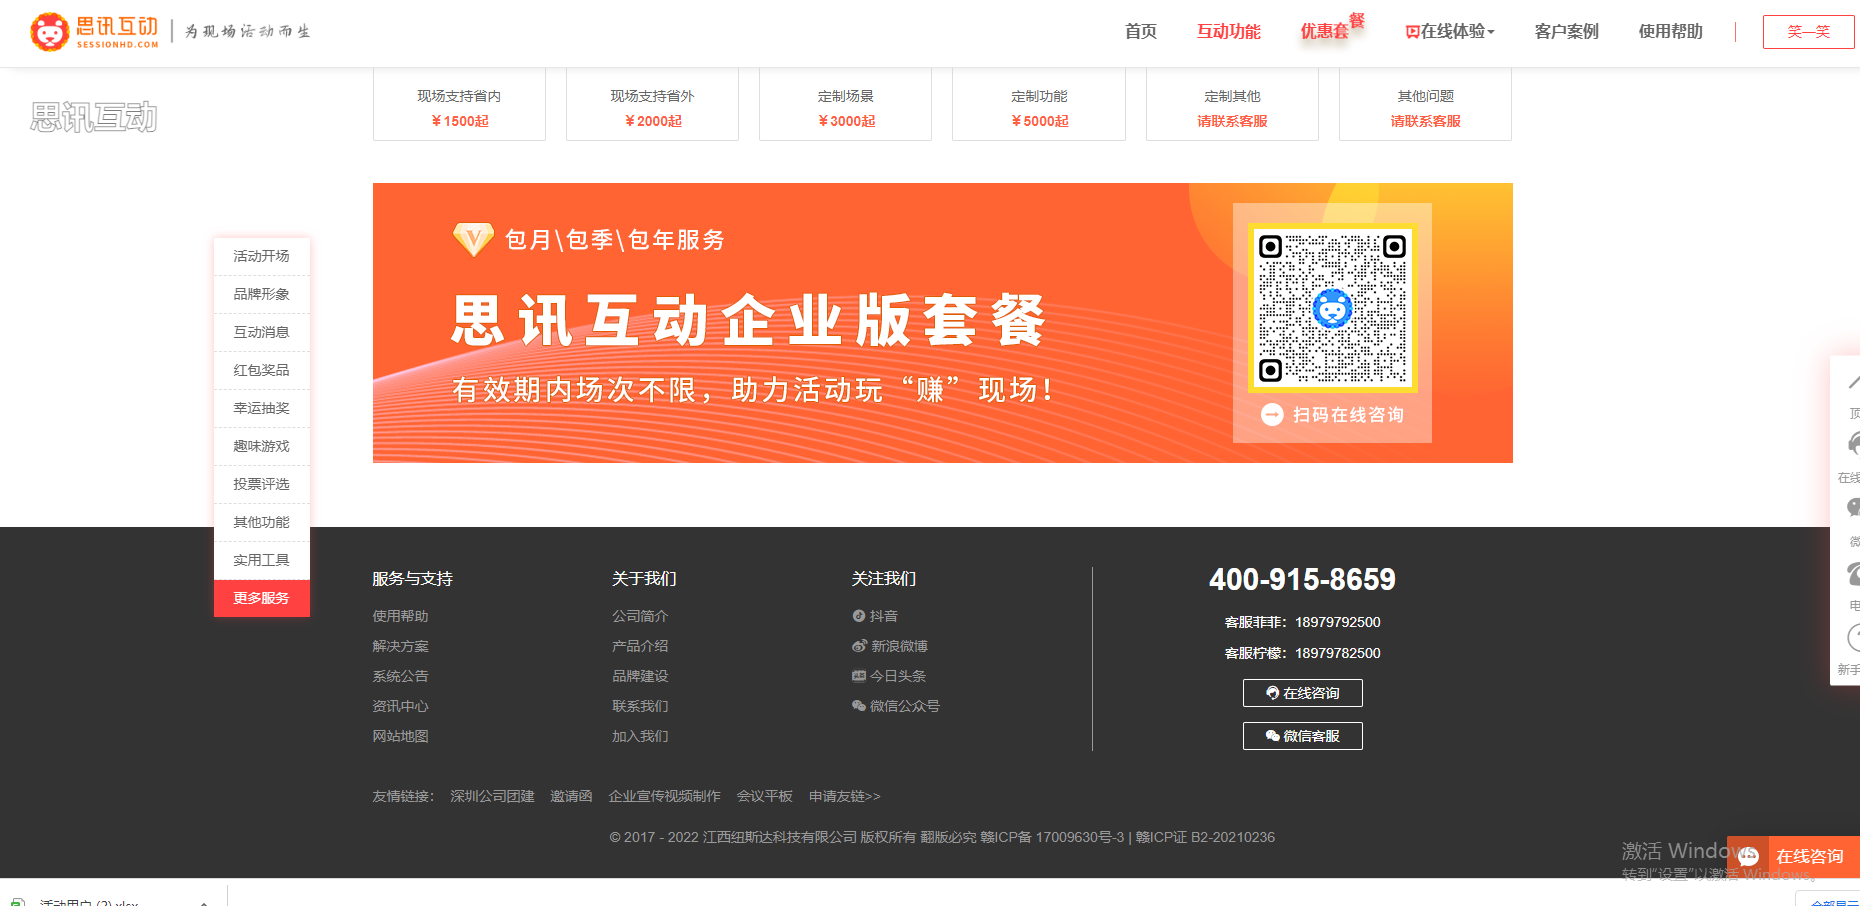
Task: Open the 网站地图 footer link
Action: 400,736
